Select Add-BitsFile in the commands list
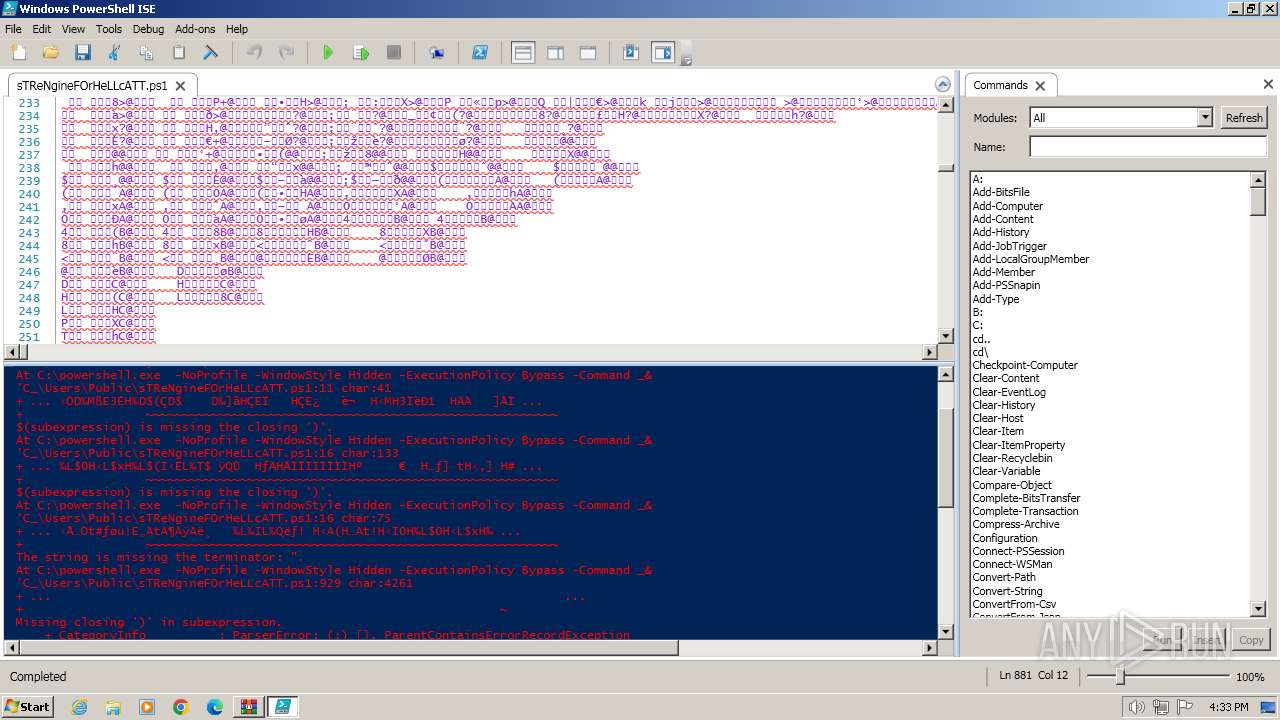The height and width of the screenshot is (720, 1280). [x=1001, y=192]
